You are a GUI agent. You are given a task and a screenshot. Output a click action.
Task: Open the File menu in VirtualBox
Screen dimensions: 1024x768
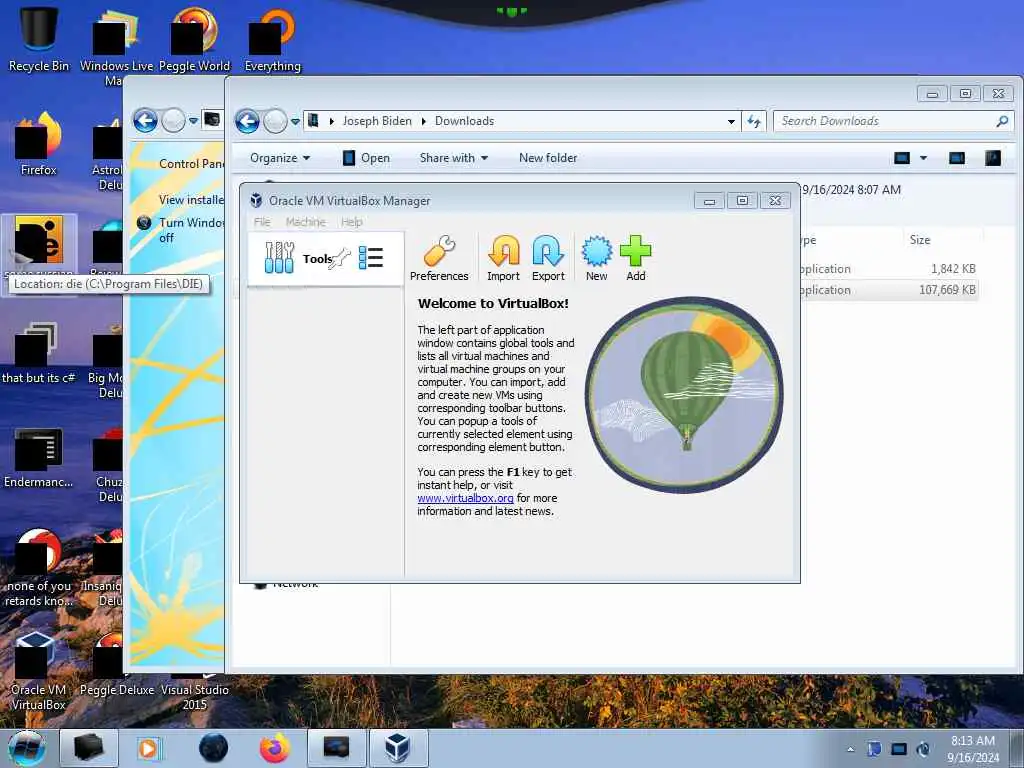point(262,222)
